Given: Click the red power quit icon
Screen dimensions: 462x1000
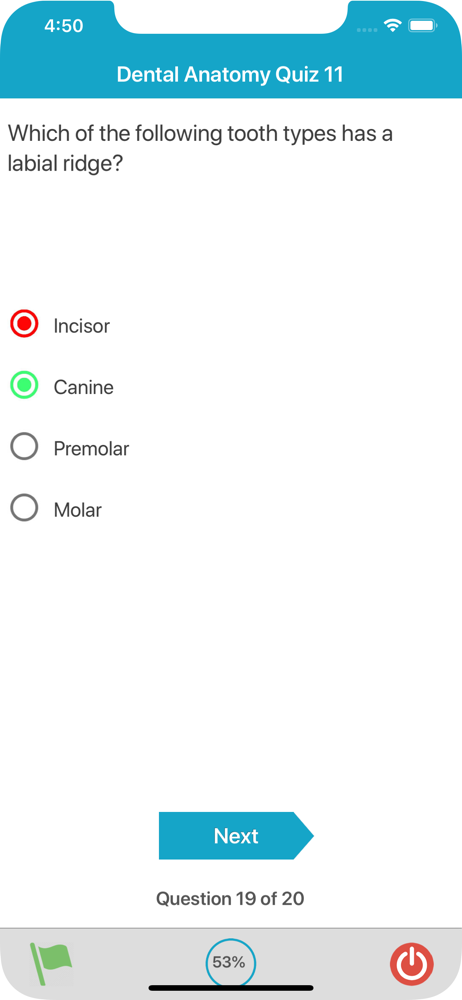Looking at the screenshot, I should click(412, 963).
